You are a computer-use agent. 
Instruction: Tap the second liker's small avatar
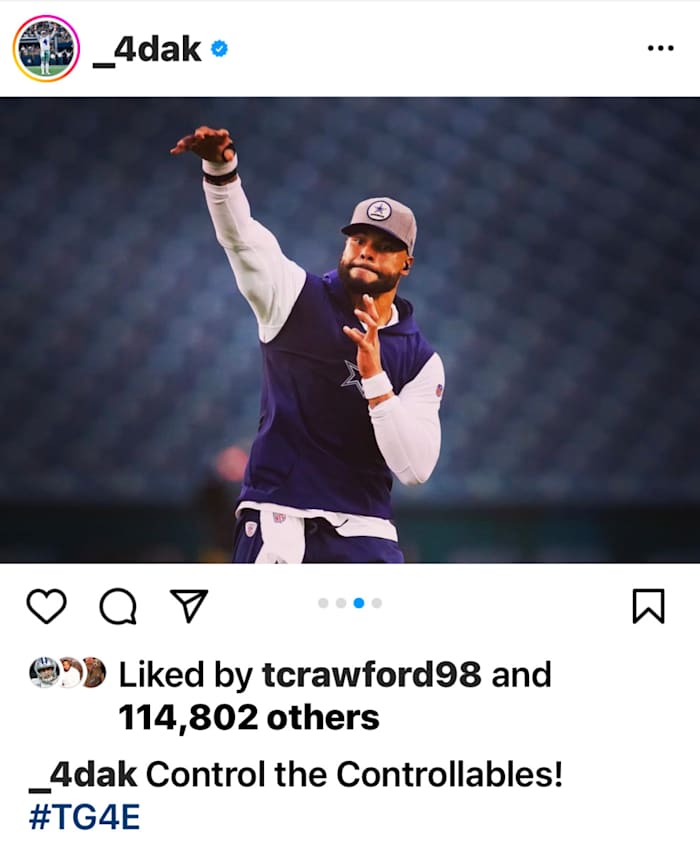click(x=69, y=672)
